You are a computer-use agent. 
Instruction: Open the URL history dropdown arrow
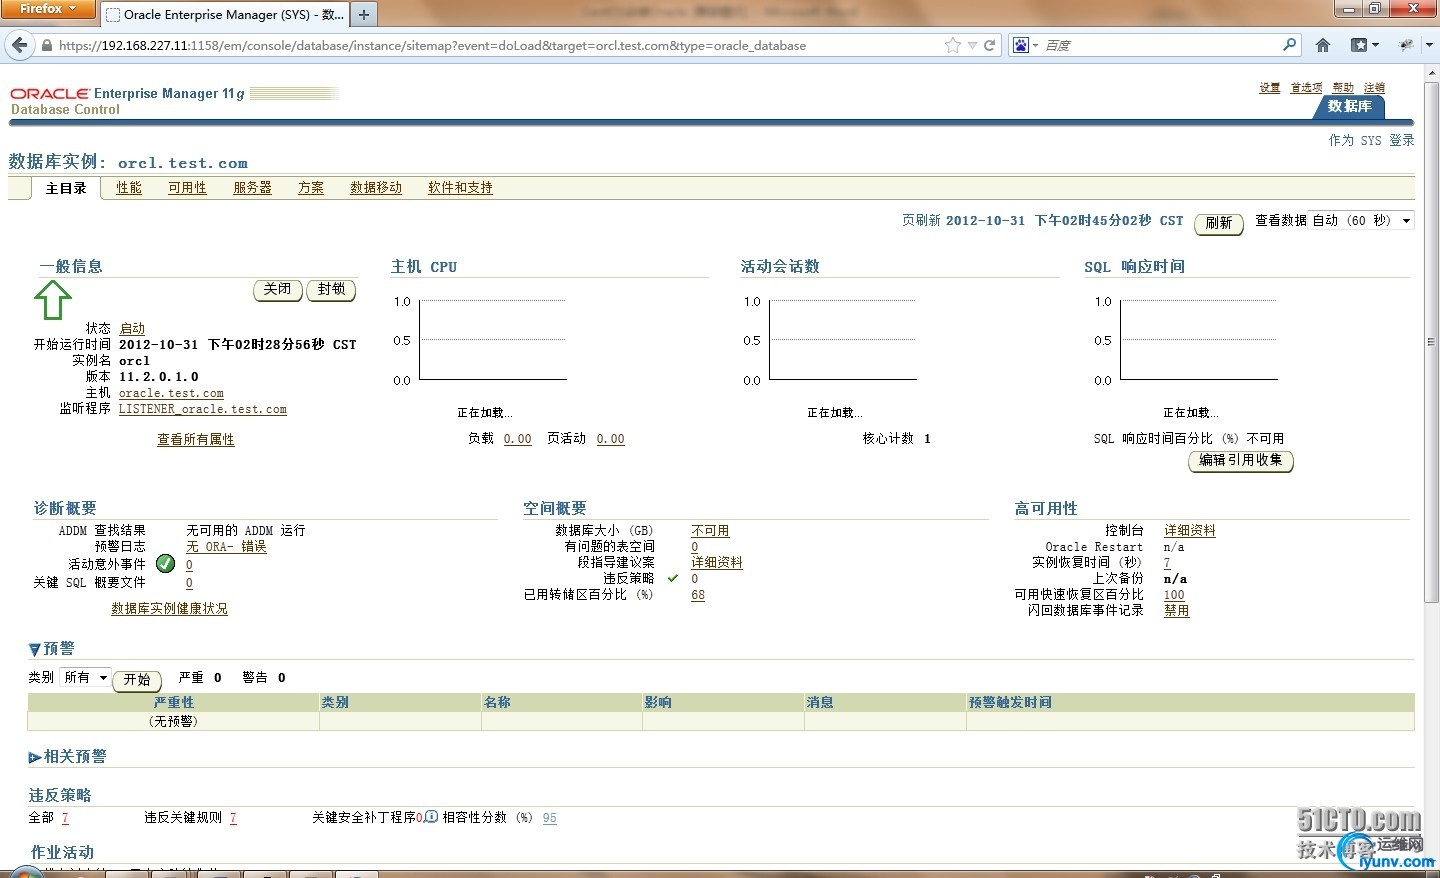pyautogui.click(x=972, y=45)
